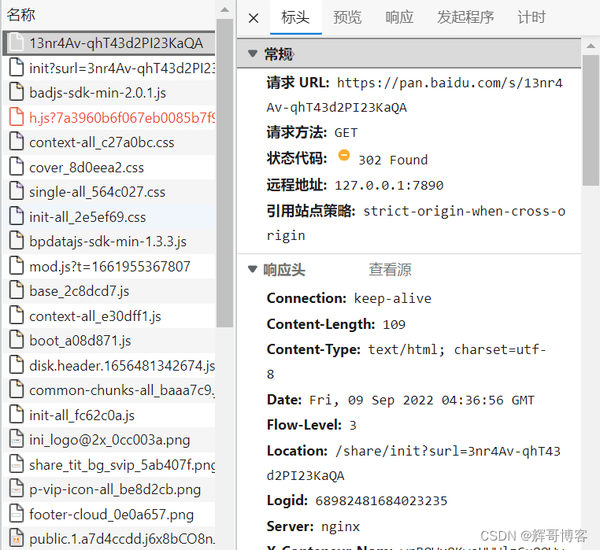Screen dimensions: 600x550
Task: Select context-all_c27a0bc.css request
Action: pyautogui.click(x=109, y=142)
